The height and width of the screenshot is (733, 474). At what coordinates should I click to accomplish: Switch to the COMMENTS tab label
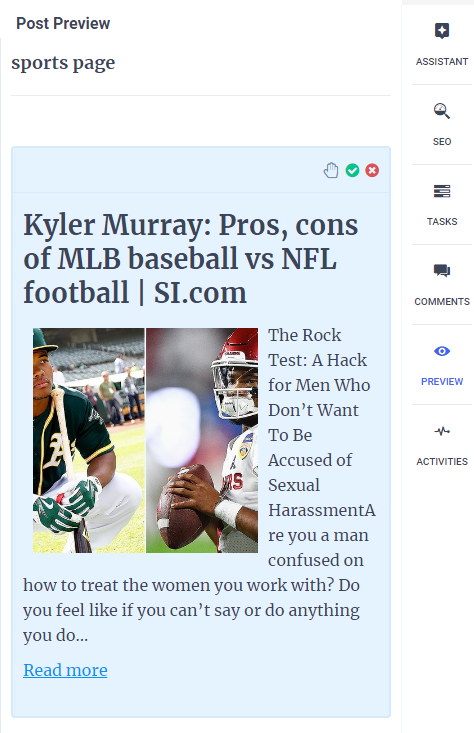(x=442, y=302)
